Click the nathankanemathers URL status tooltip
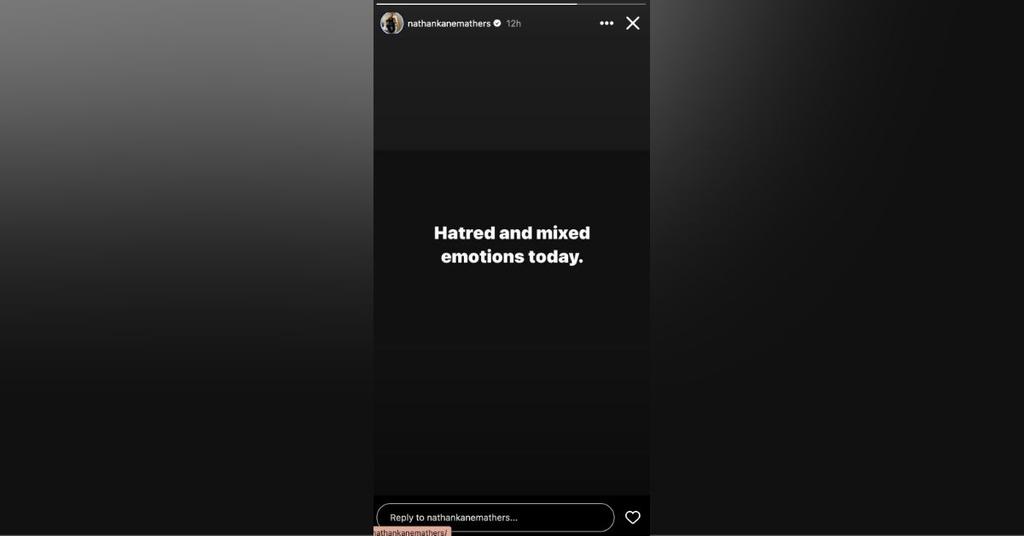 click(x=412, y=532)
